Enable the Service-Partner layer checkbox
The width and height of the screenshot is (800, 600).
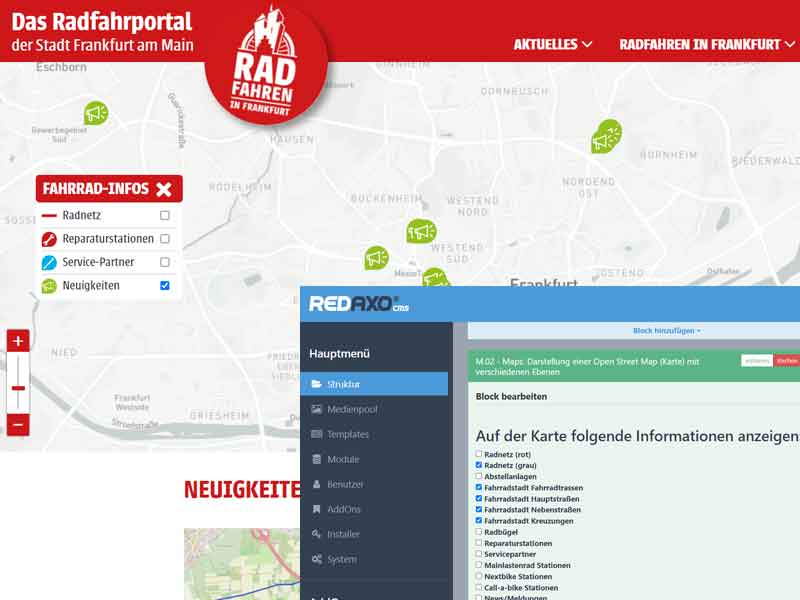tap(164, 262)
